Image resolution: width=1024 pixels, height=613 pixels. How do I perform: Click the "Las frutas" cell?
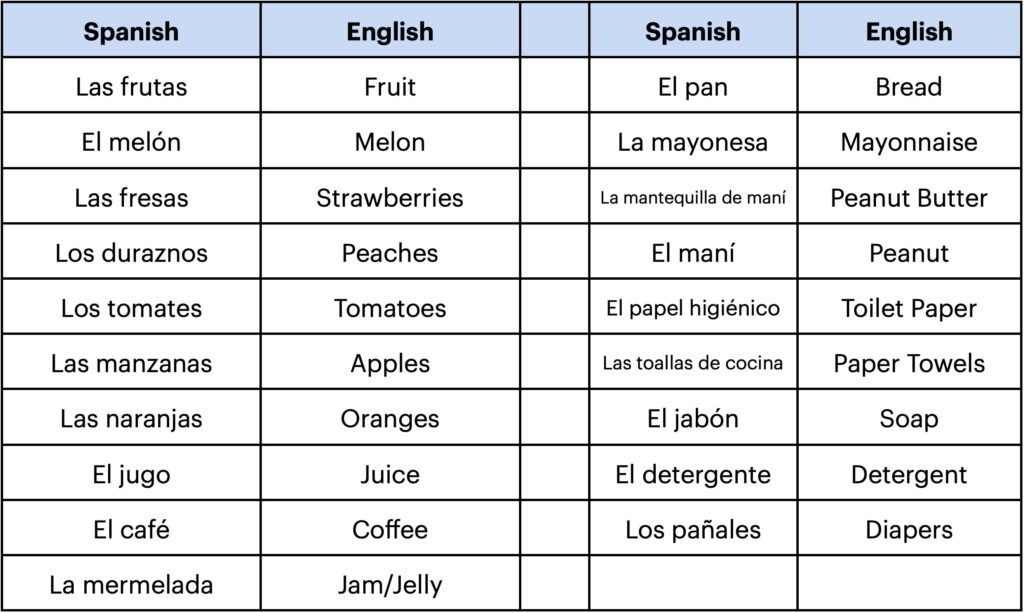coord(131,87)
